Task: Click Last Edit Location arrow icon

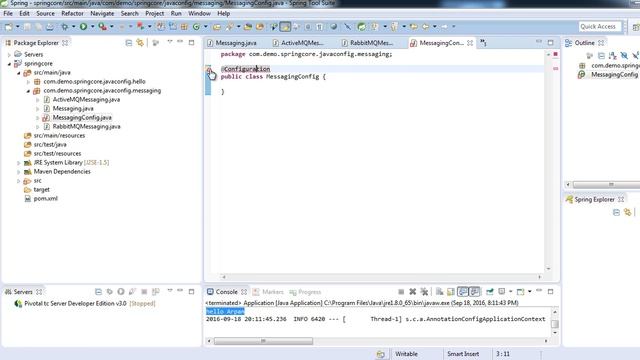Action: (x=413, y=27)
